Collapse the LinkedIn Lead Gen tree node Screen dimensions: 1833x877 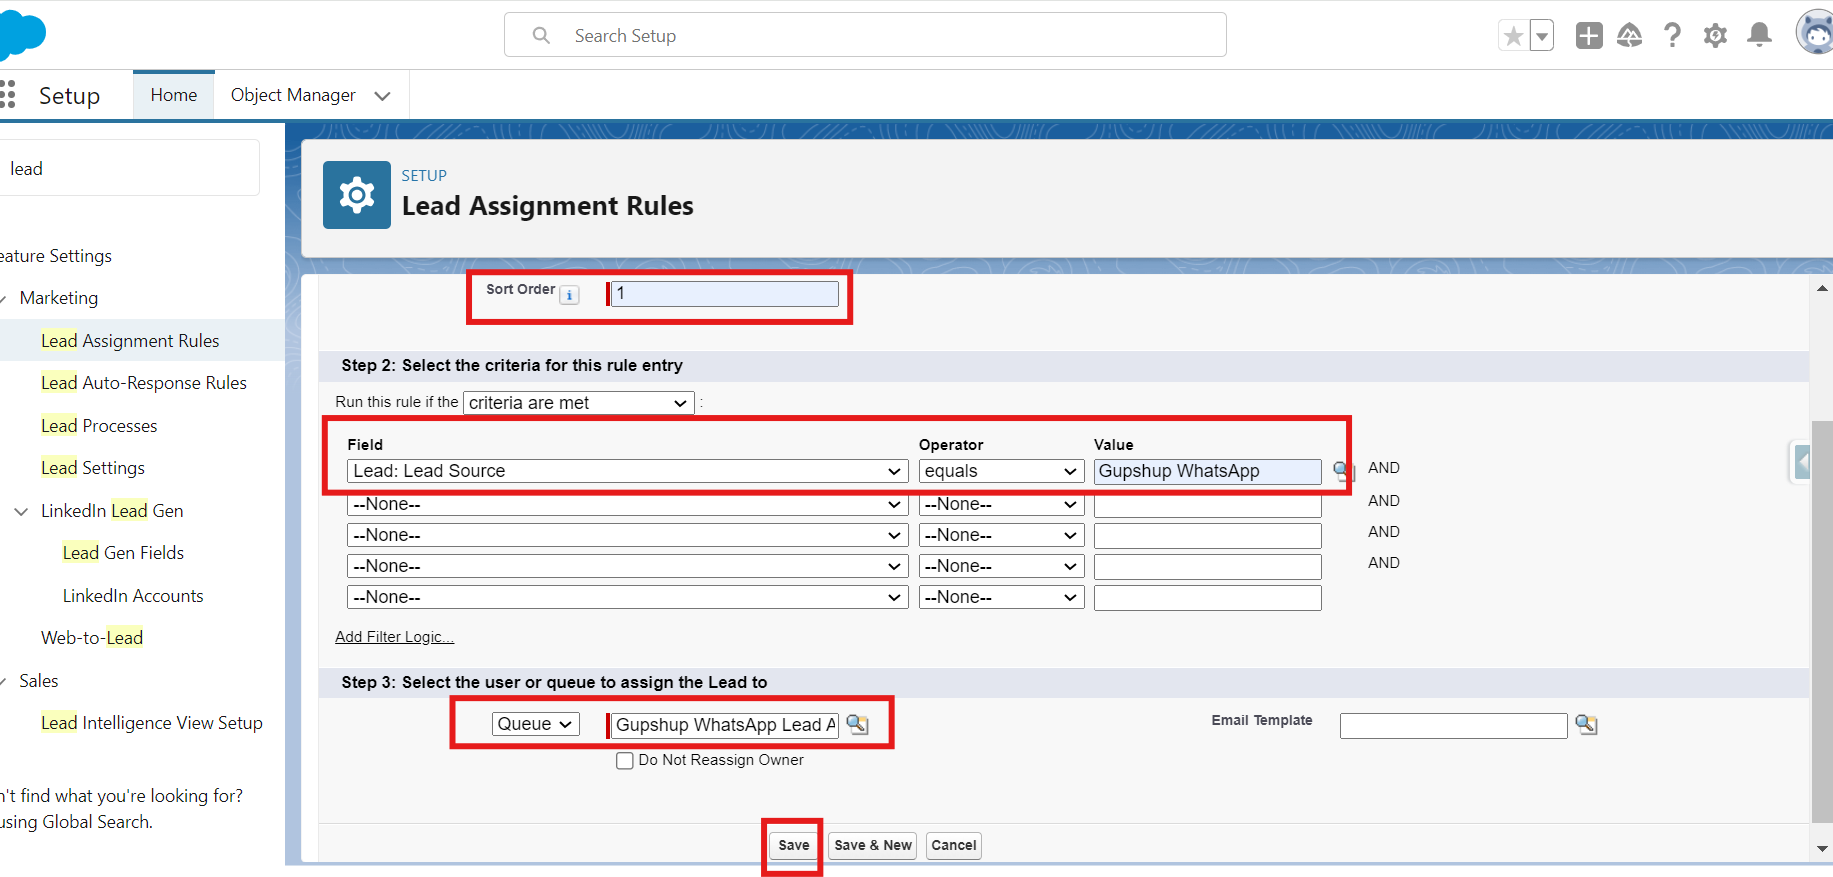(21, 511)
